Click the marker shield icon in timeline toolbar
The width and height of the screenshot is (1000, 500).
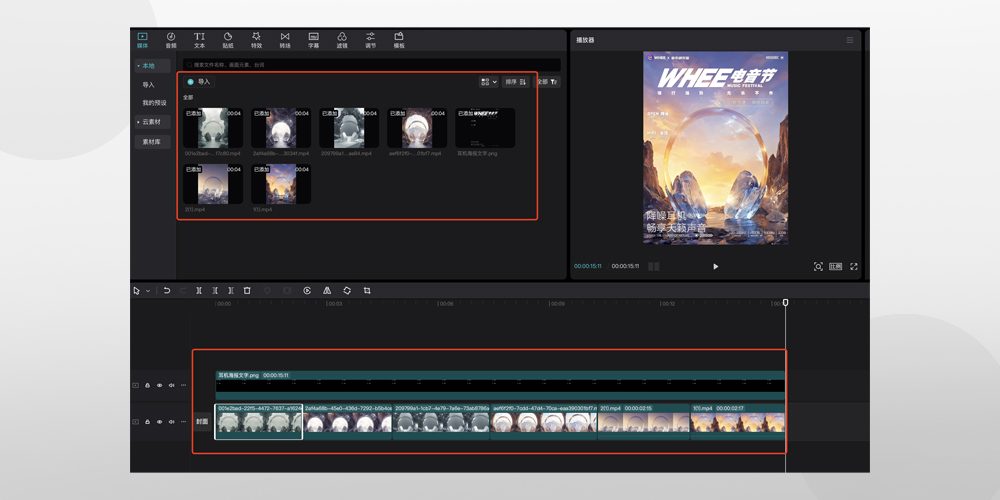coord(267,291)
